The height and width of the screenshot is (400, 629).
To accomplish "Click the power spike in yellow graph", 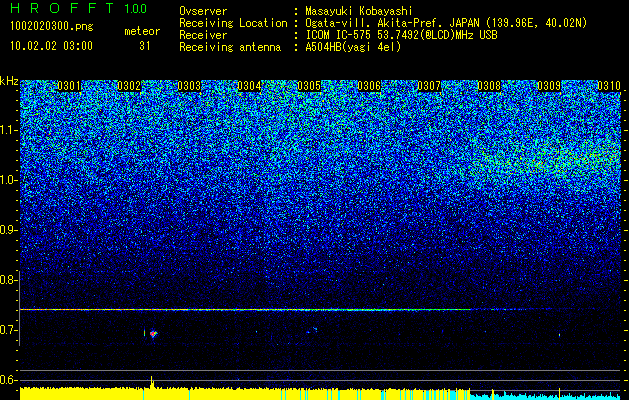I will click(152, 382).
